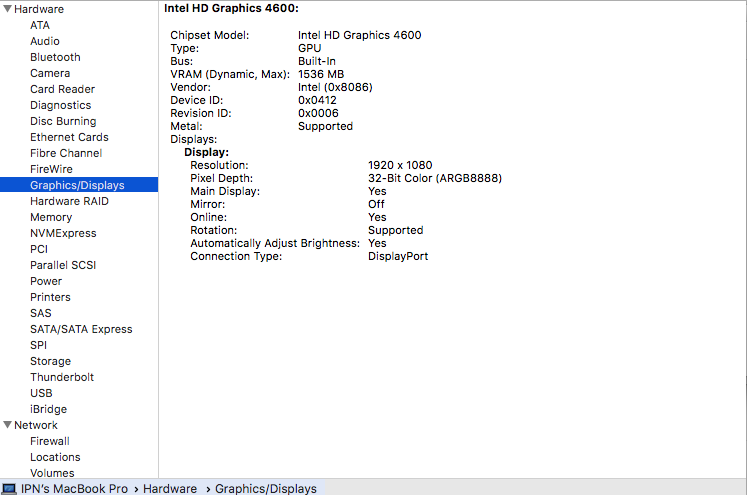The height and width of the screenshot is (495, 747).
Task: Click the Automatically Adjust Brightness label
Action: pyautogui.click(x=275, y=243)
